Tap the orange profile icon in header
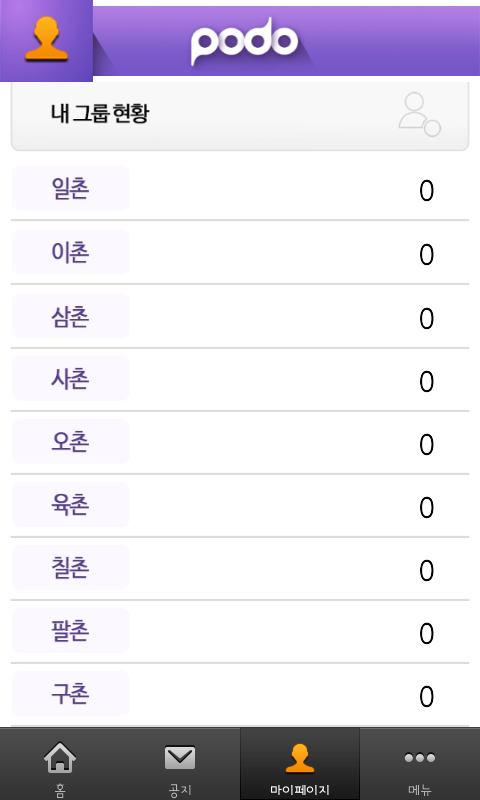This screenshot has height=800, width=480. pyautogui.click(x=46, y=39)
